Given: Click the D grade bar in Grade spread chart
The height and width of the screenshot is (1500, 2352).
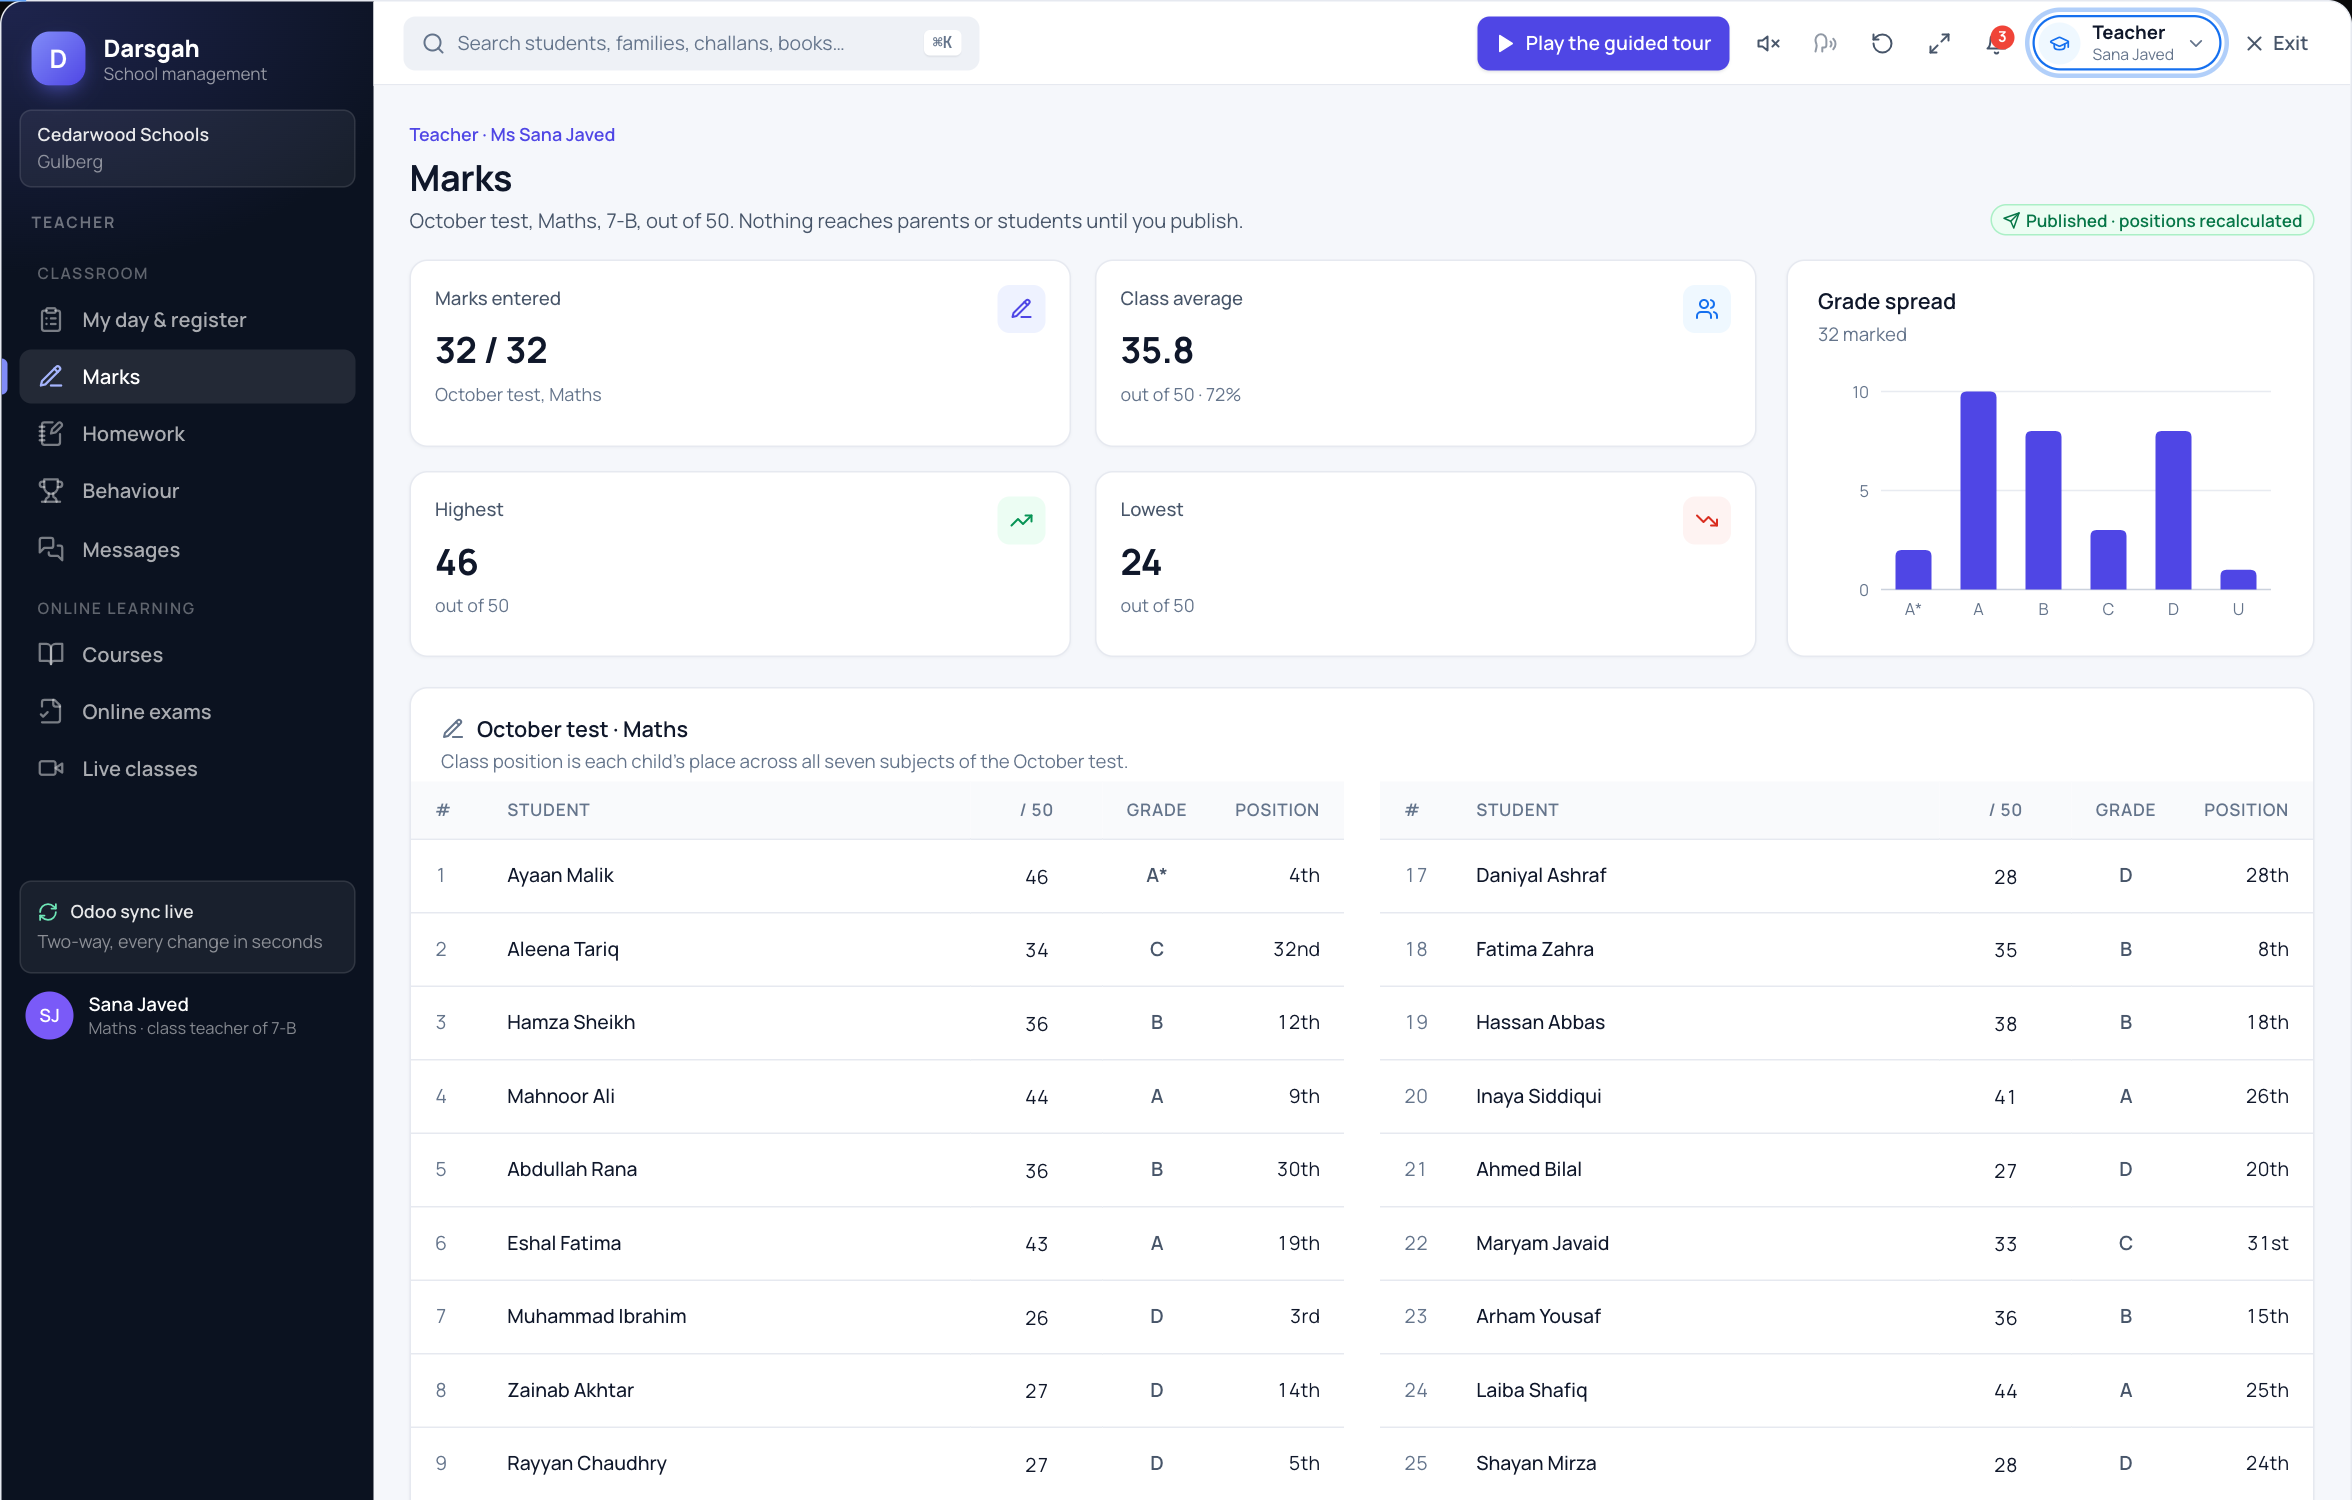Looking at the screenshot, I should click(2173, 511).
